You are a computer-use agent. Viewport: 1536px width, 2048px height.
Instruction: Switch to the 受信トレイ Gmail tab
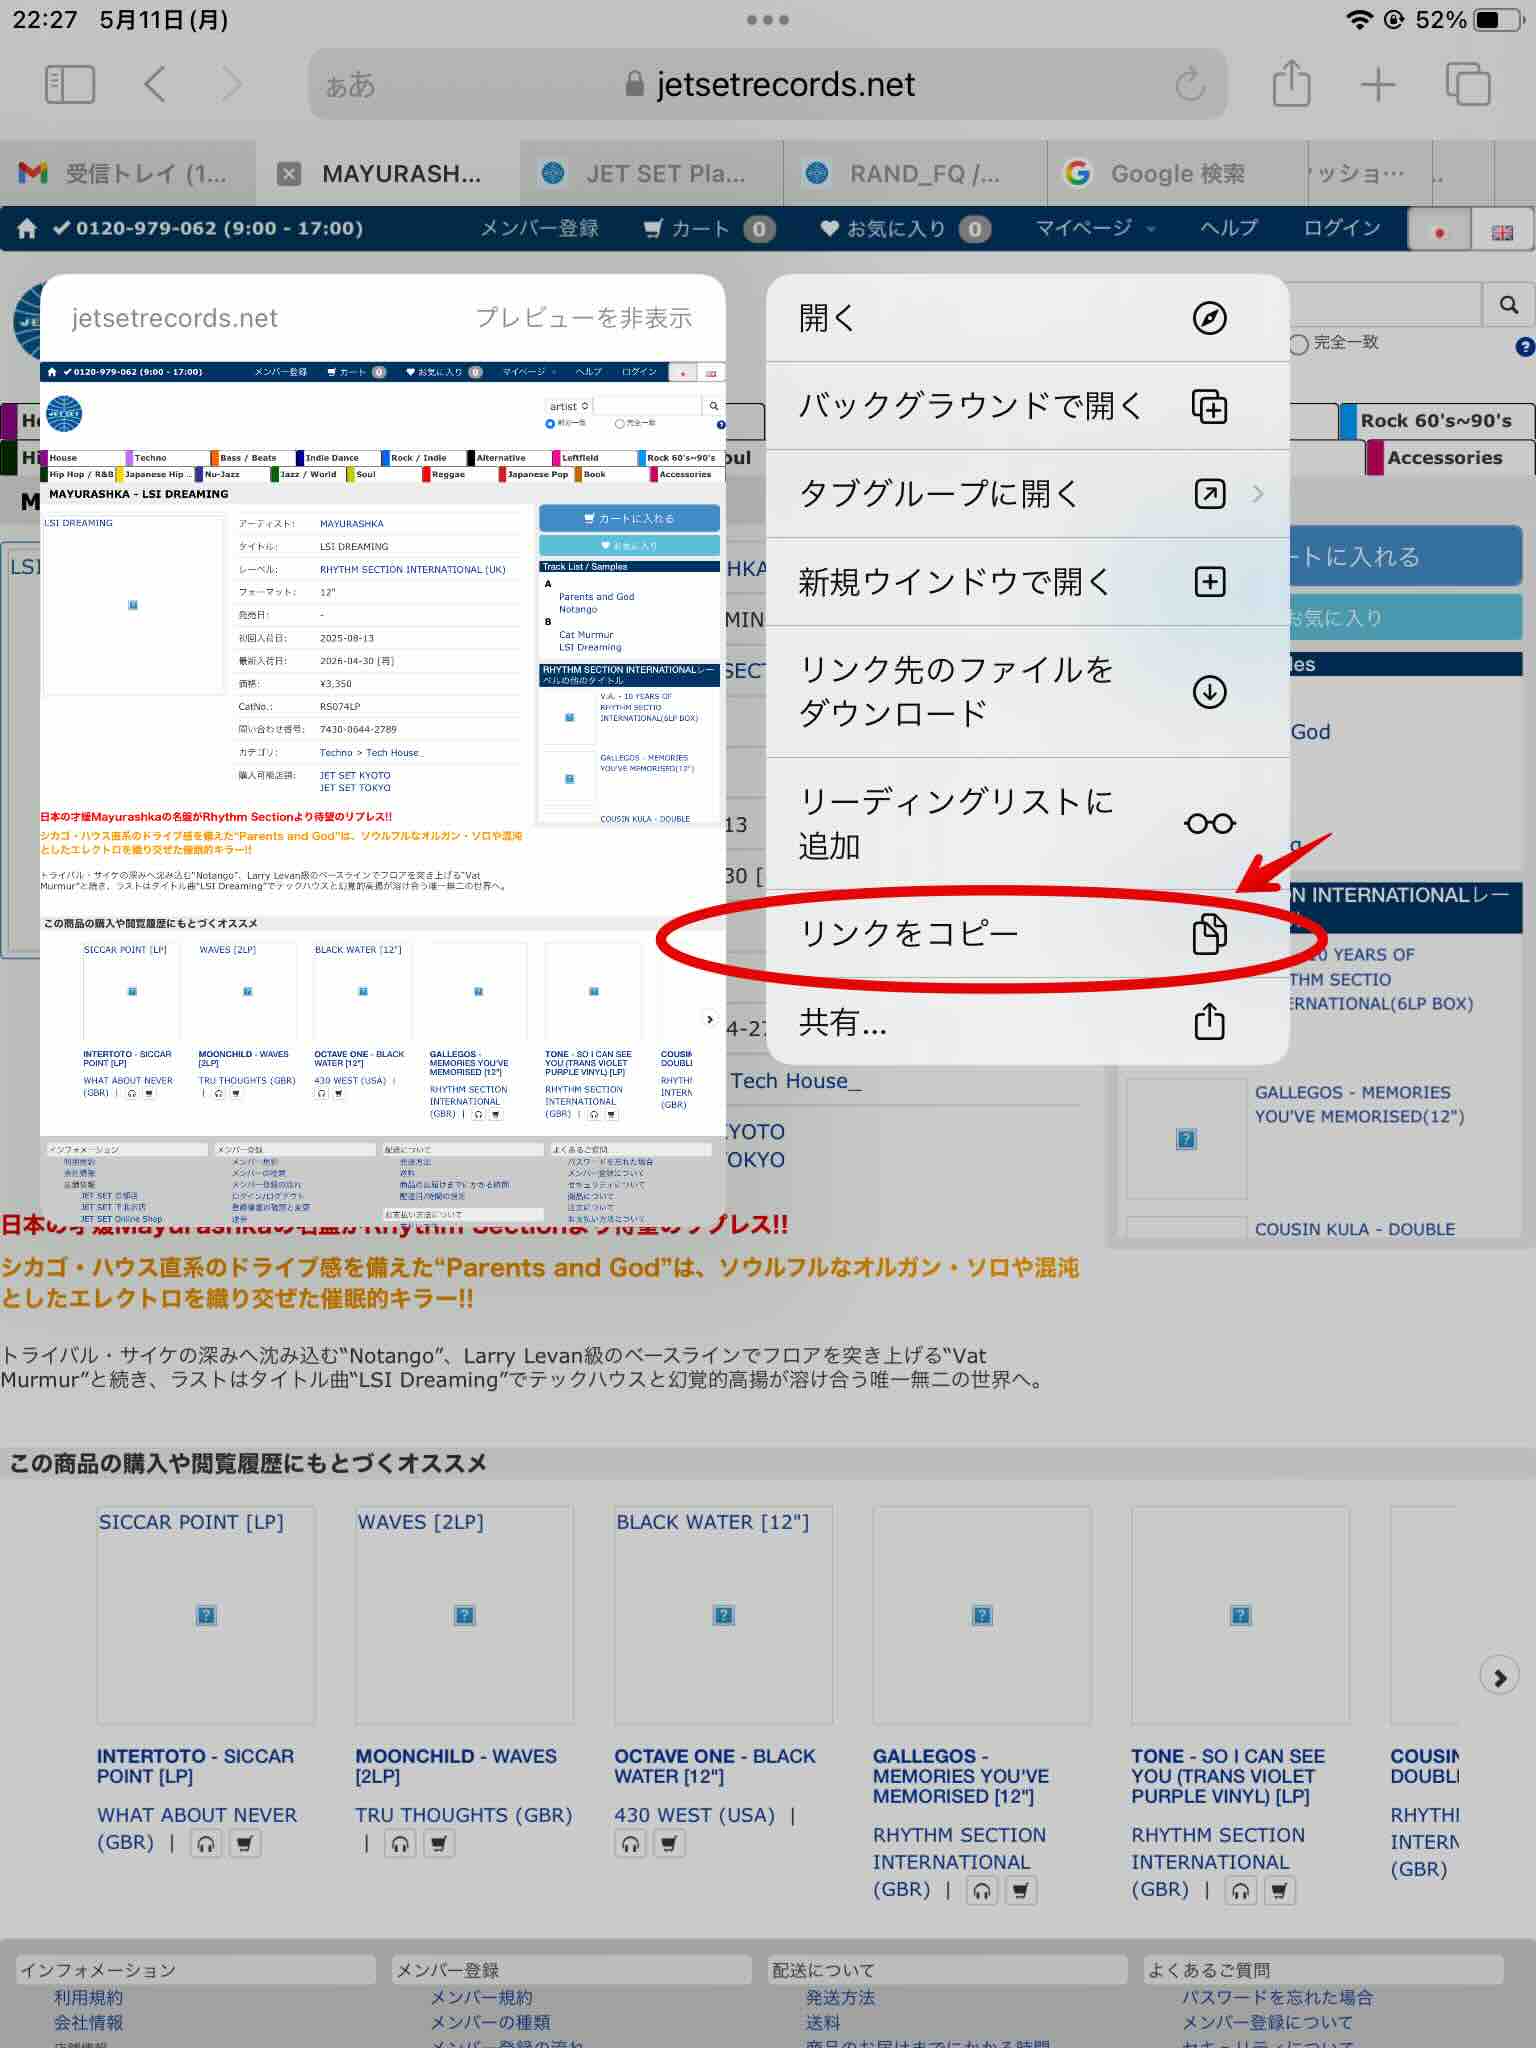coord(128,174)
